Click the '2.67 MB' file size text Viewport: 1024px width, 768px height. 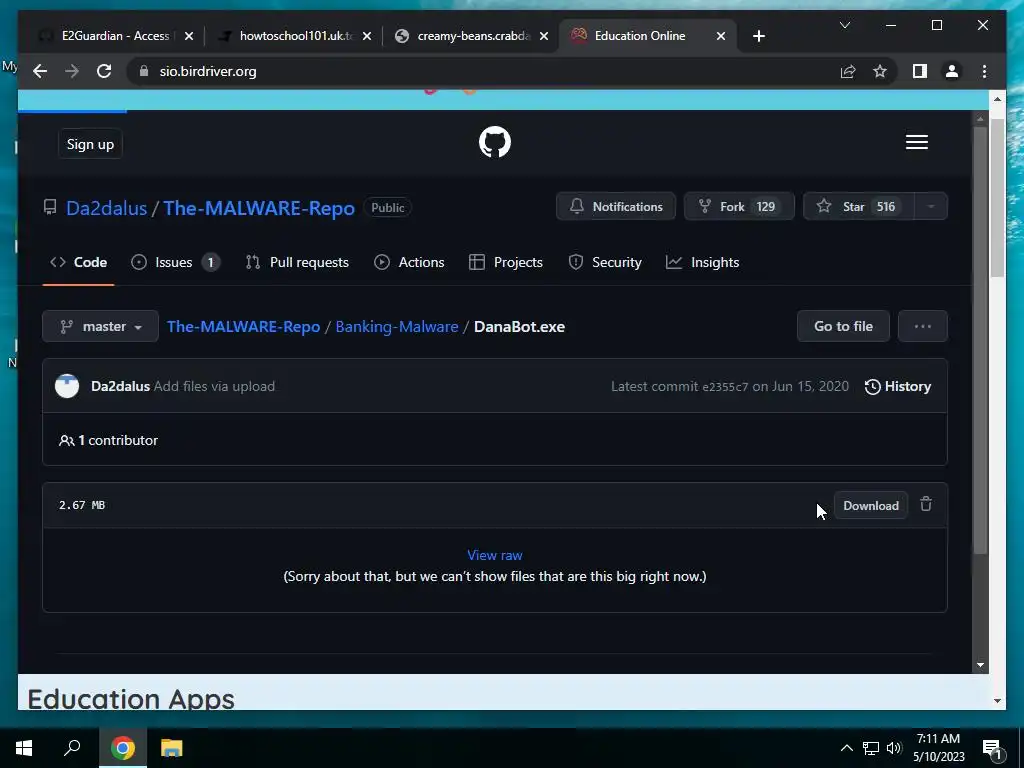coord(82,505)
